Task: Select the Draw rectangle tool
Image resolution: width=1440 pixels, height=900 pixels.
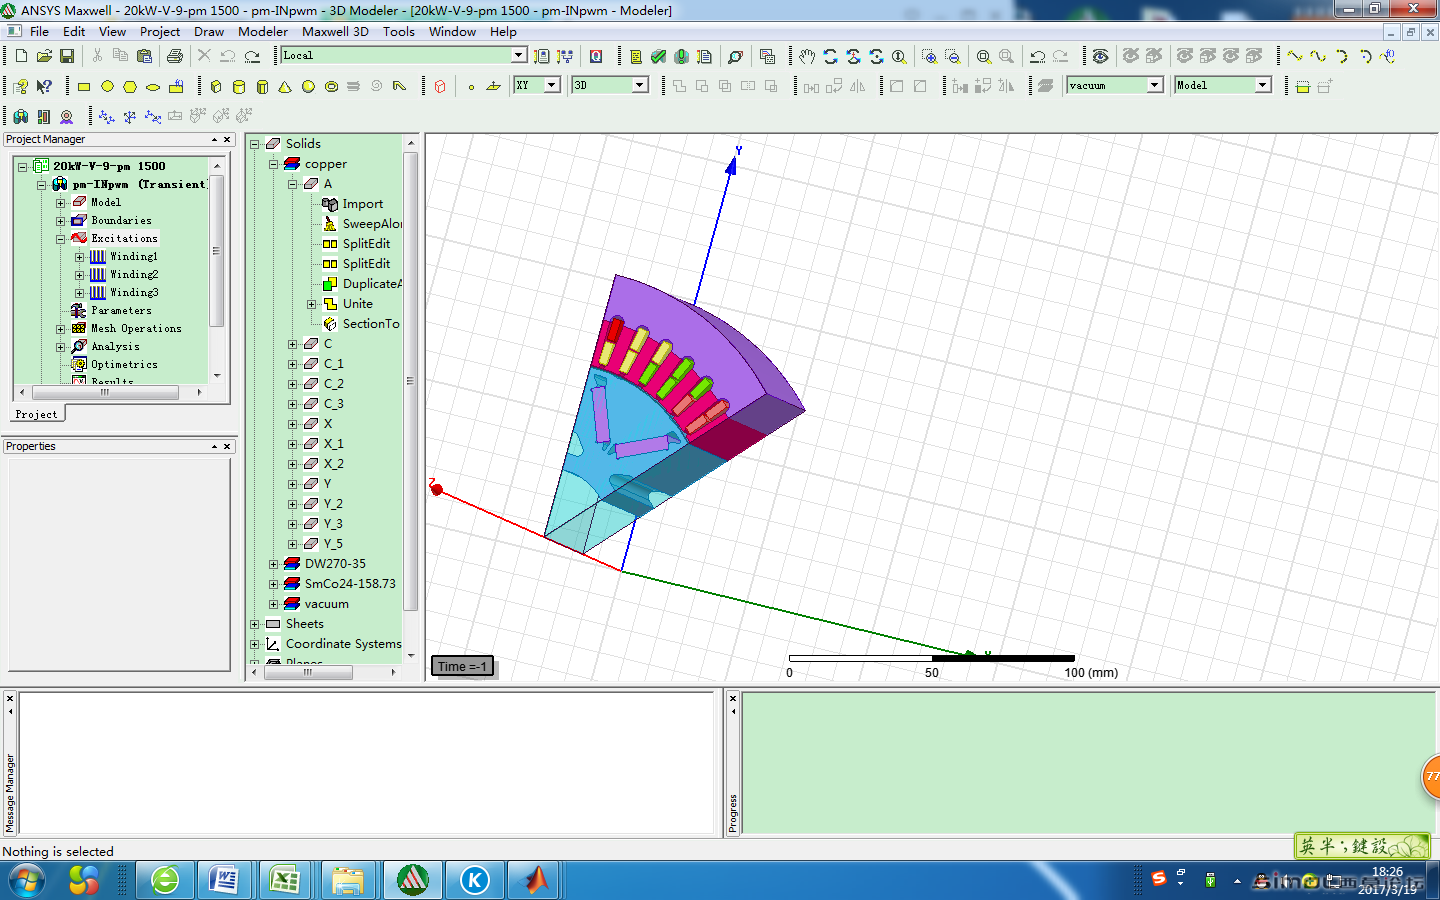Action: (x=84, y=87)
